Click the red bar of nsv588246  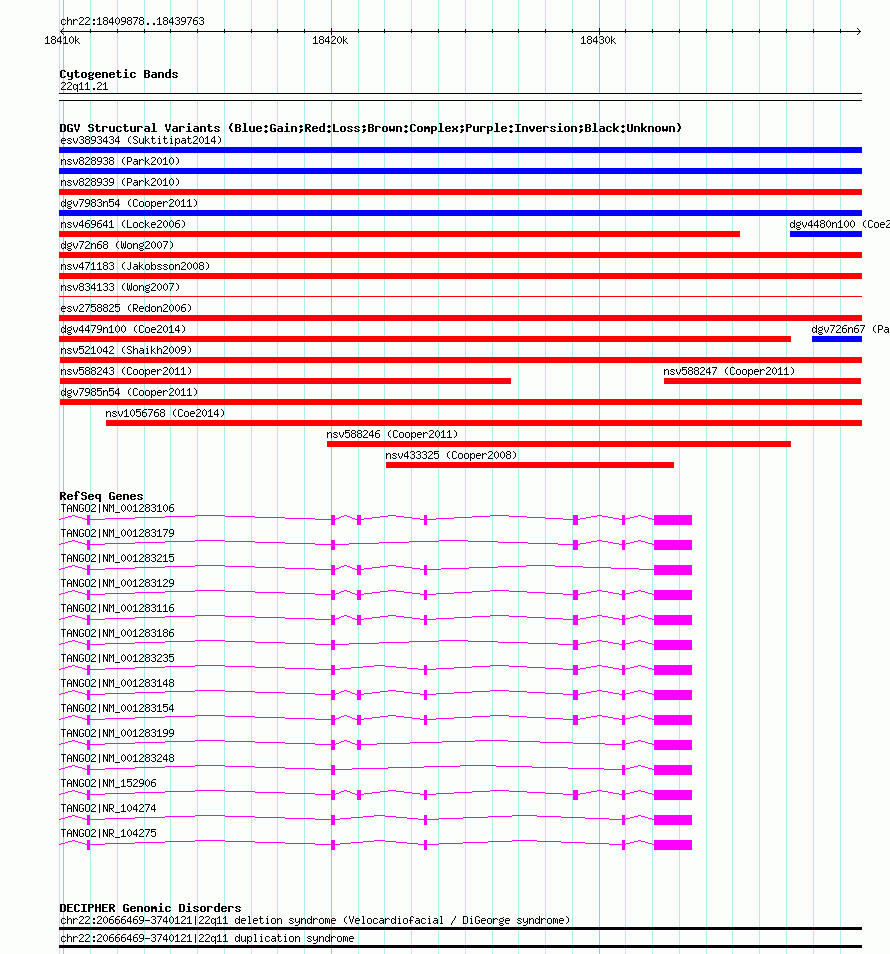click(558, 444)
